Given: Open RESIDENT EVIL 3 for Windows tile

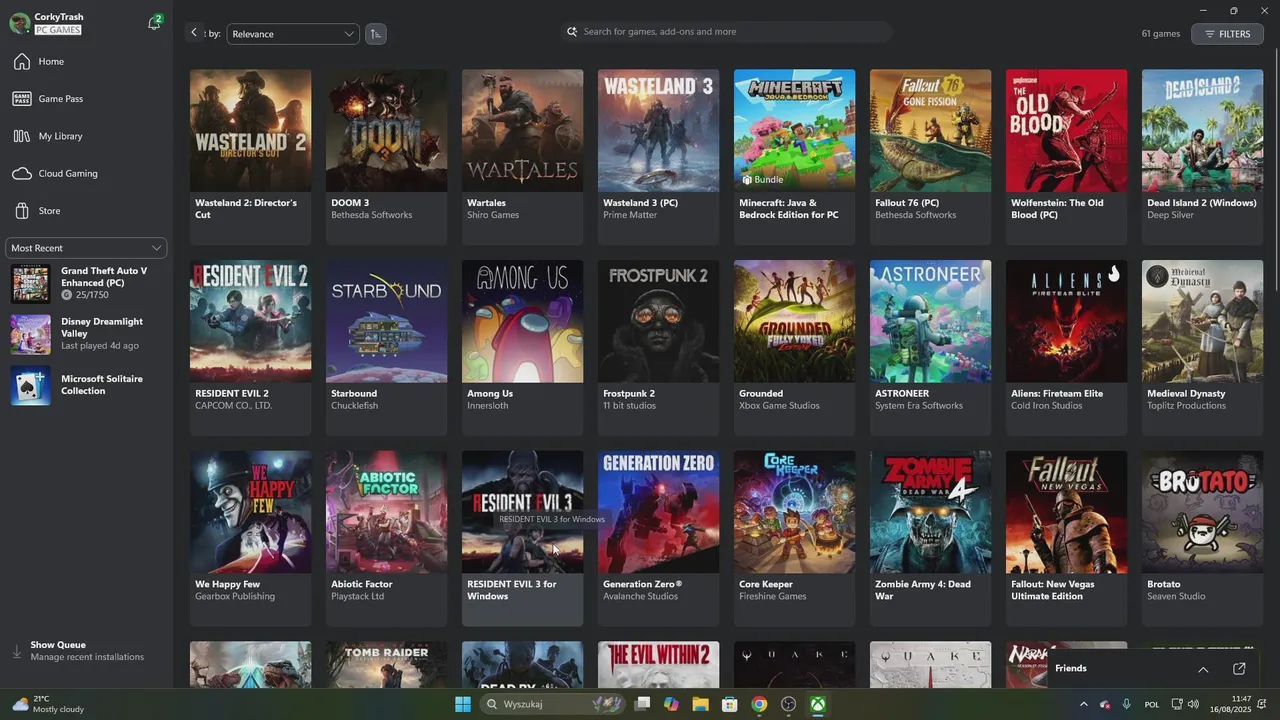Looking at the screenshot, I should (x=522, y=538).
